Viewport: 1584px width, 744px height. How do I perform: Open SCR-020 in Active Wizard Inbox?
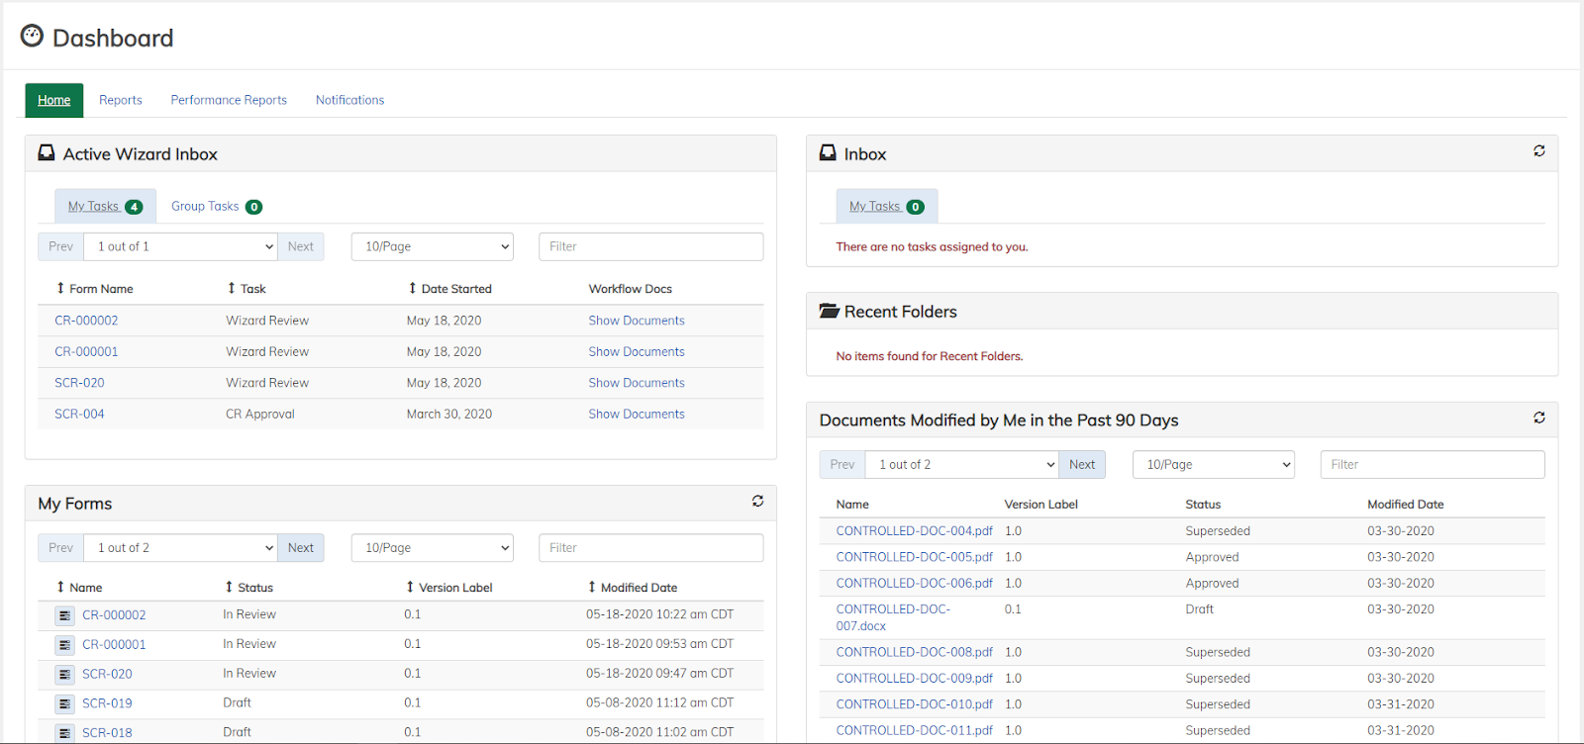point(79,383)
